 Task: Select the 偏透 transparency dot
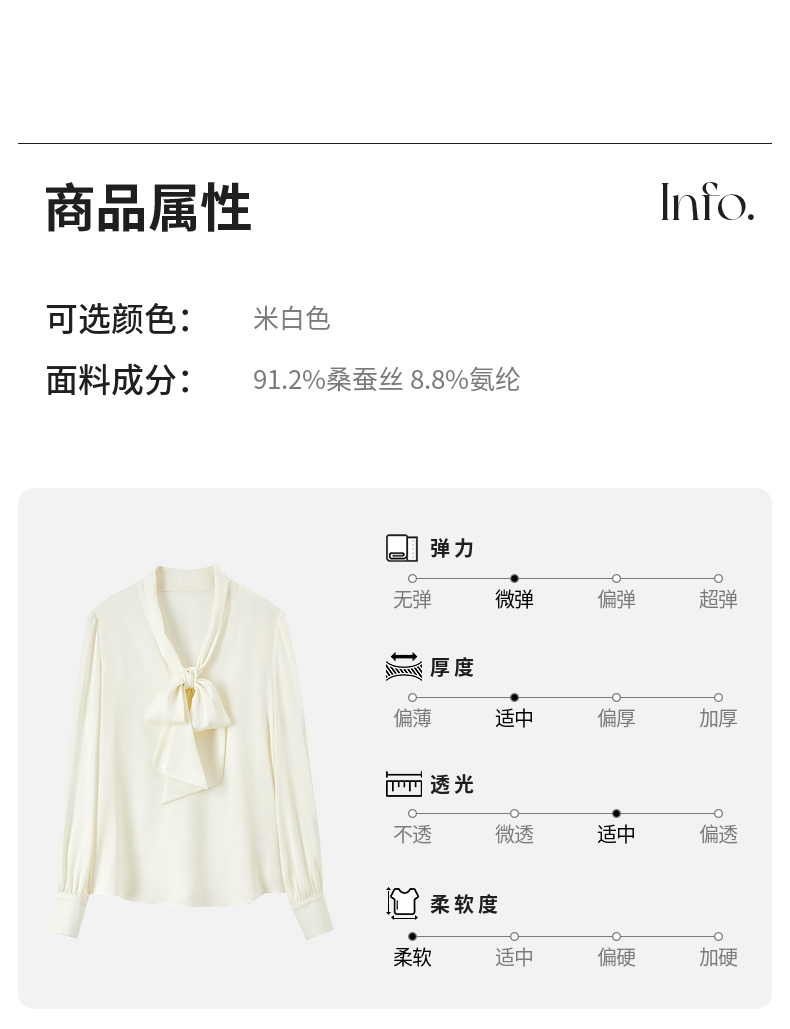(718, 814)
